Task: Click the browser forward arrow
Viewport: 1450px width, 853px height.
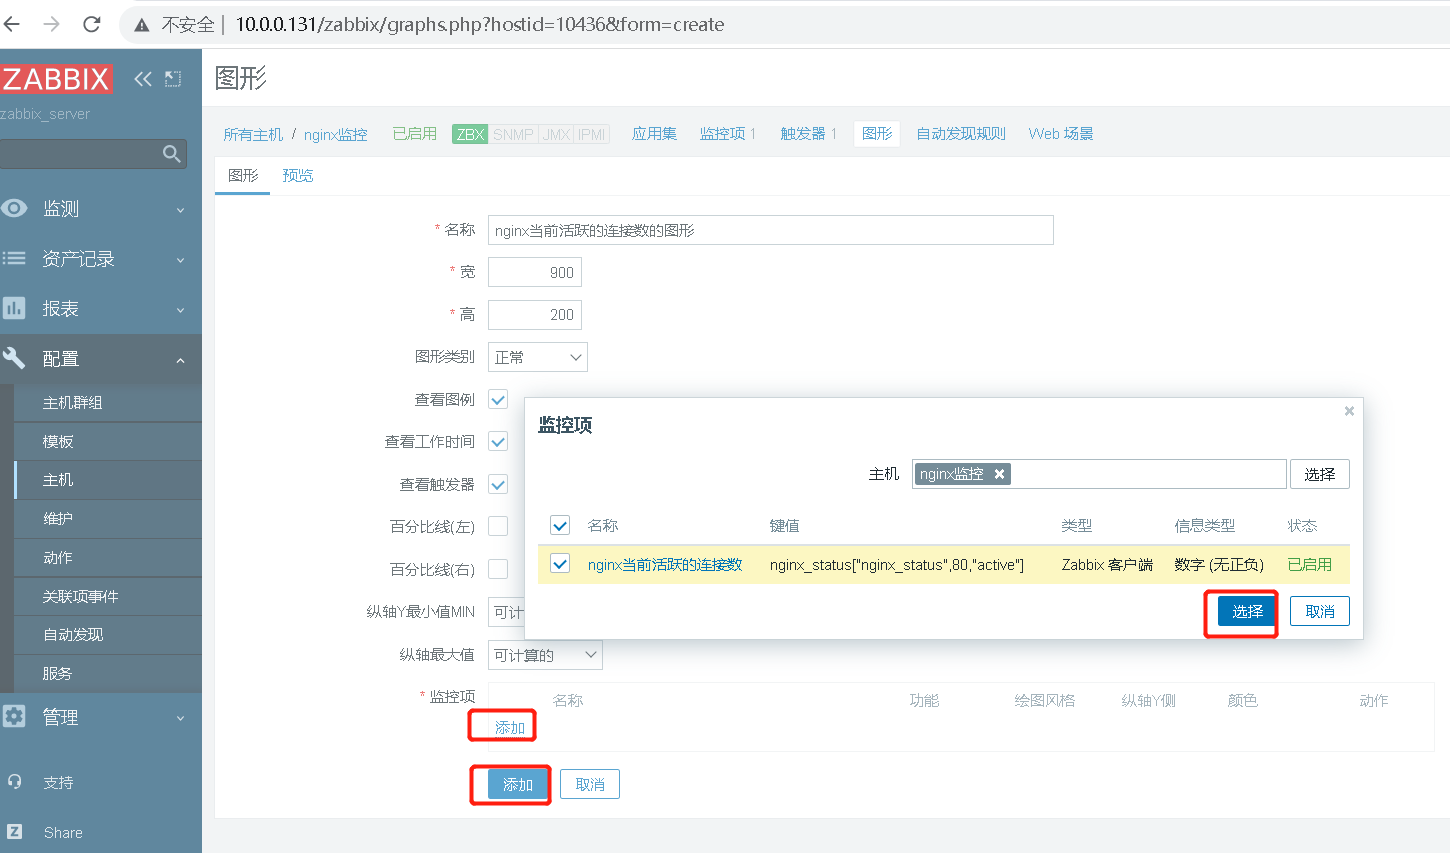Action: click(52, 24)
